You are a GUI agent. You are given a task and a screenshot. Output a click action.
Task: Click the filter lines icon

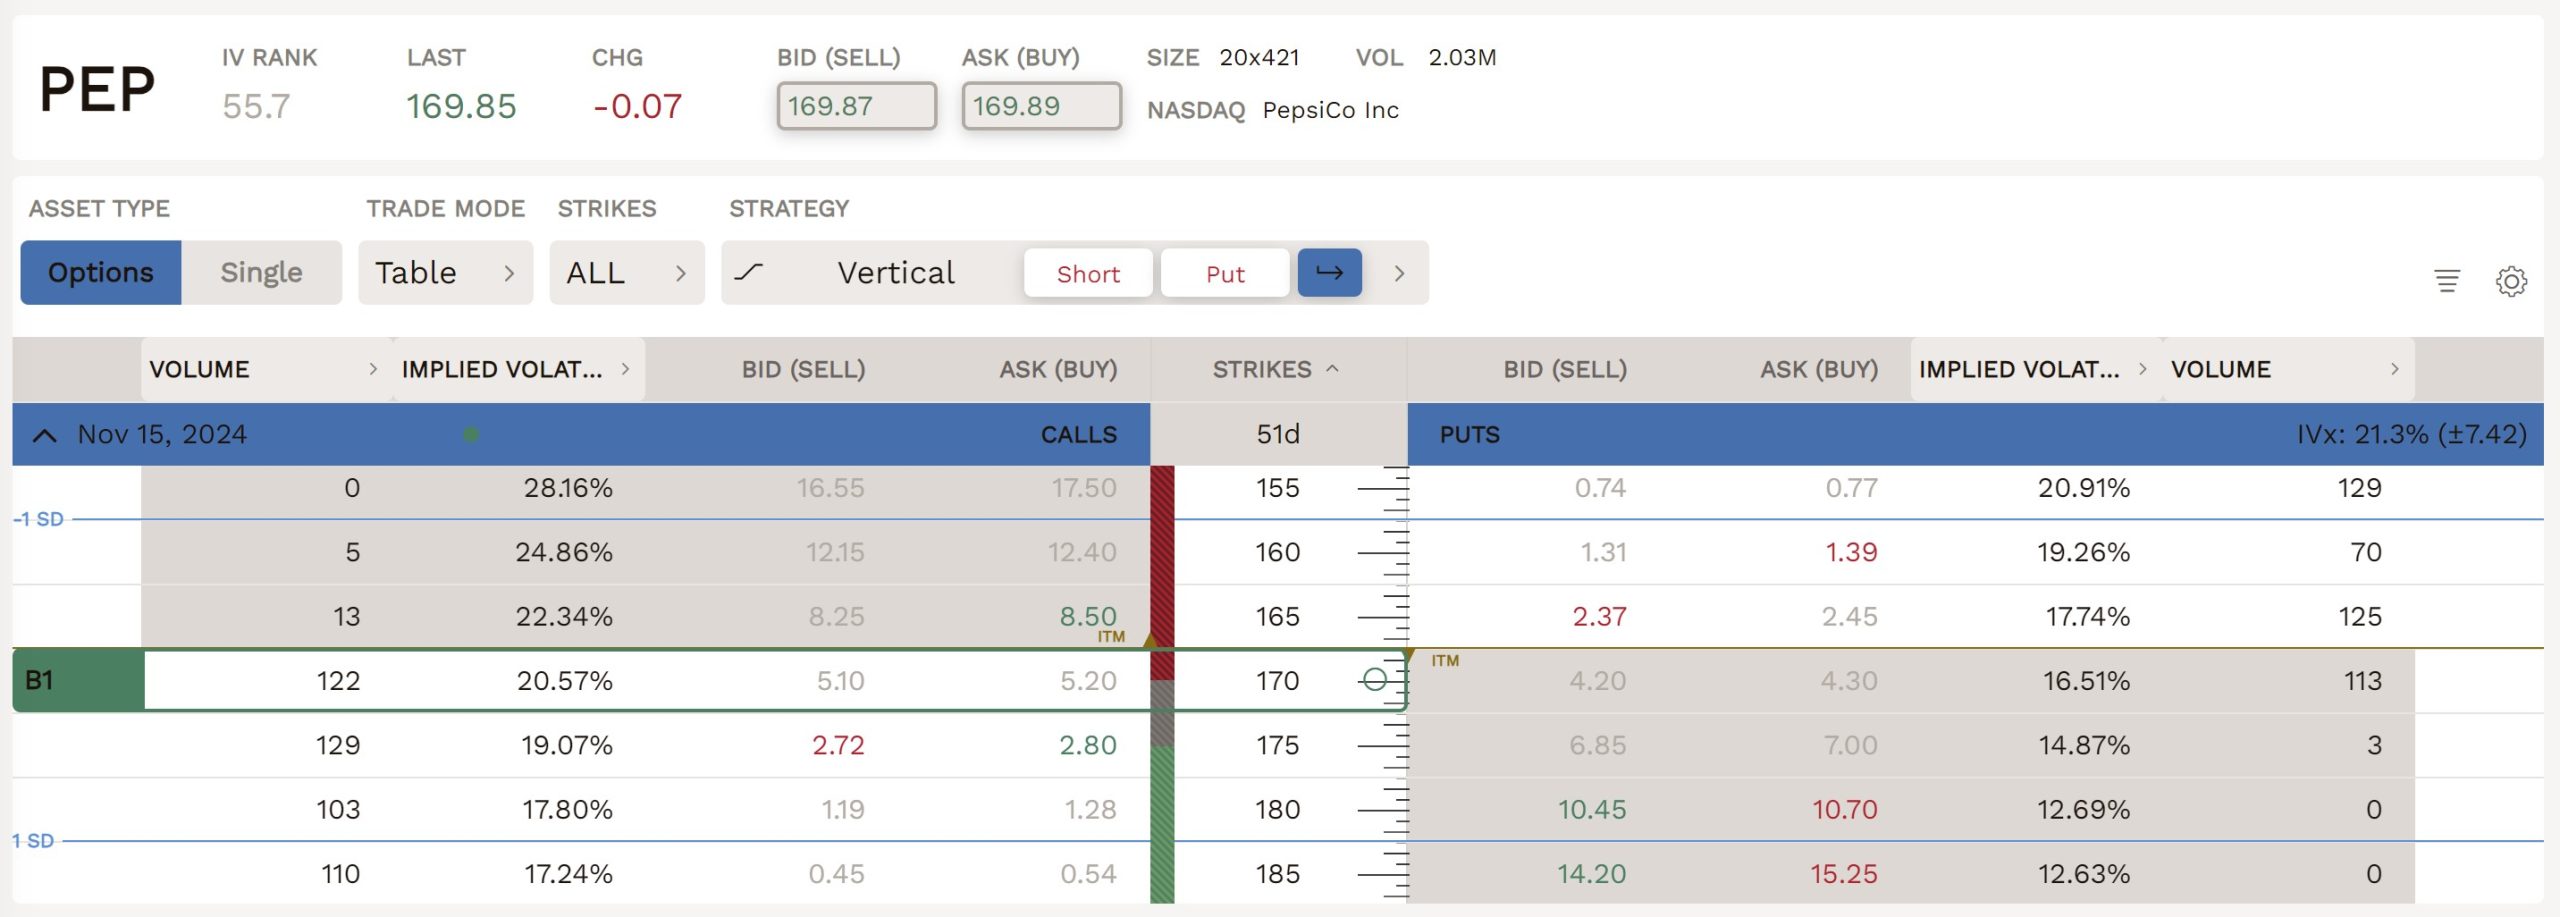[2446, 281]
